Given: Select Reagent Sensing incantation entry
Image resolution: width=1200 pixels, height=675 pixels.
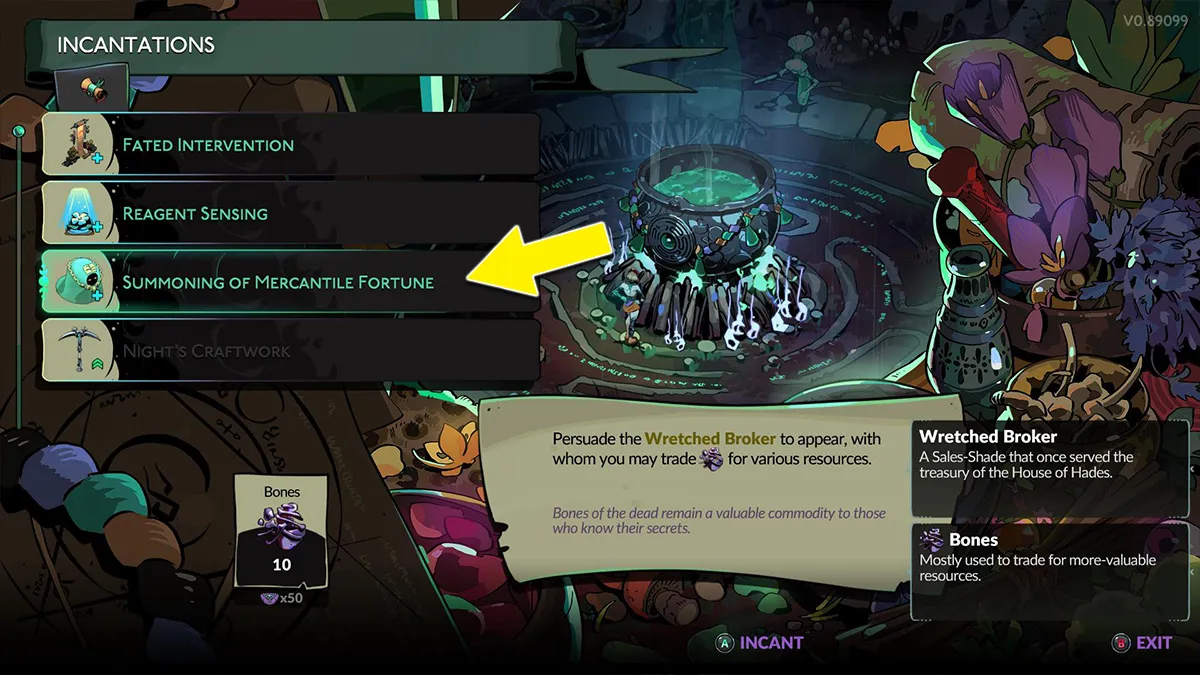Looking at the screenshot, I should (290, 214).
